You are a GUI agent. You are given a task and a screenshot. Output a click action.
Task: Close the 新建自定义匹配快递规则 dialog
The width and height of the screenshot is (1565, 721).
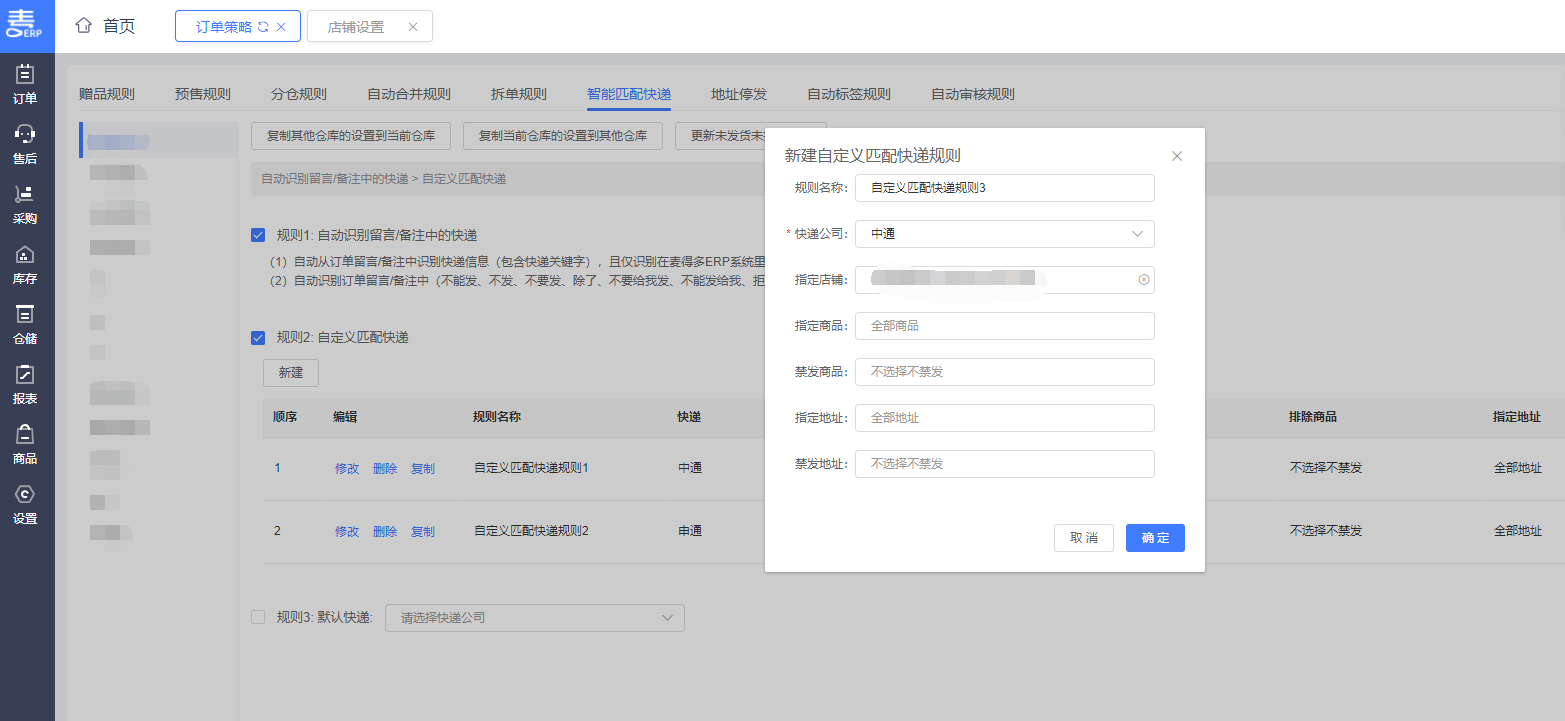point(1177,156)
